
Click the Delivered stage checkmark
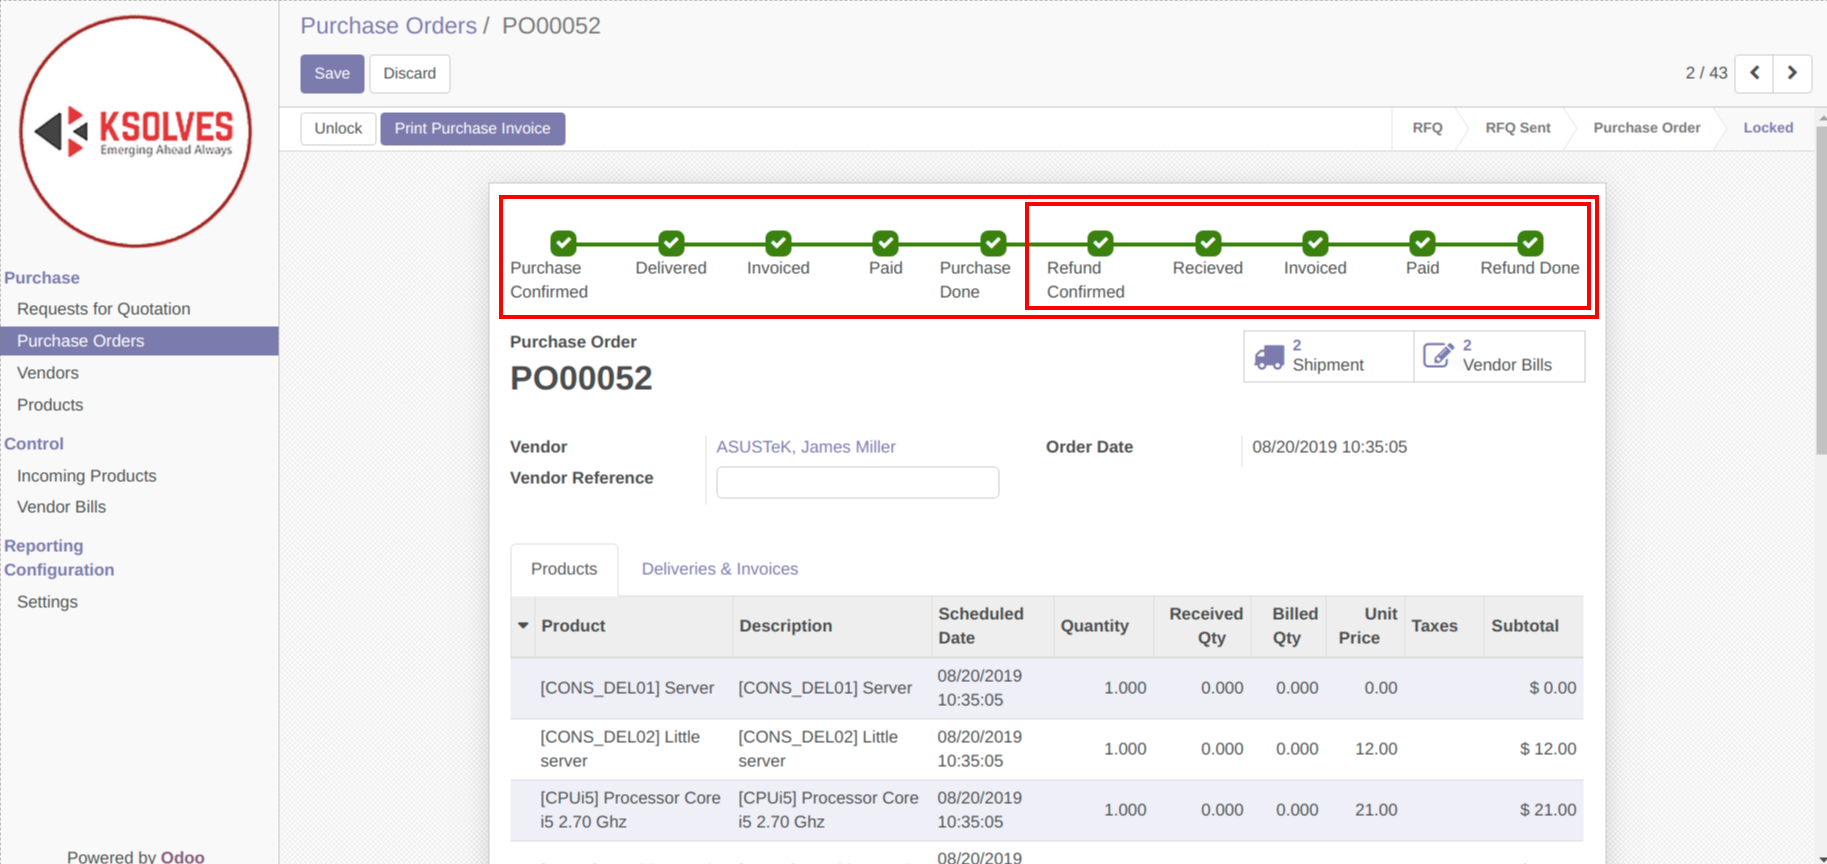click(671, 243)
